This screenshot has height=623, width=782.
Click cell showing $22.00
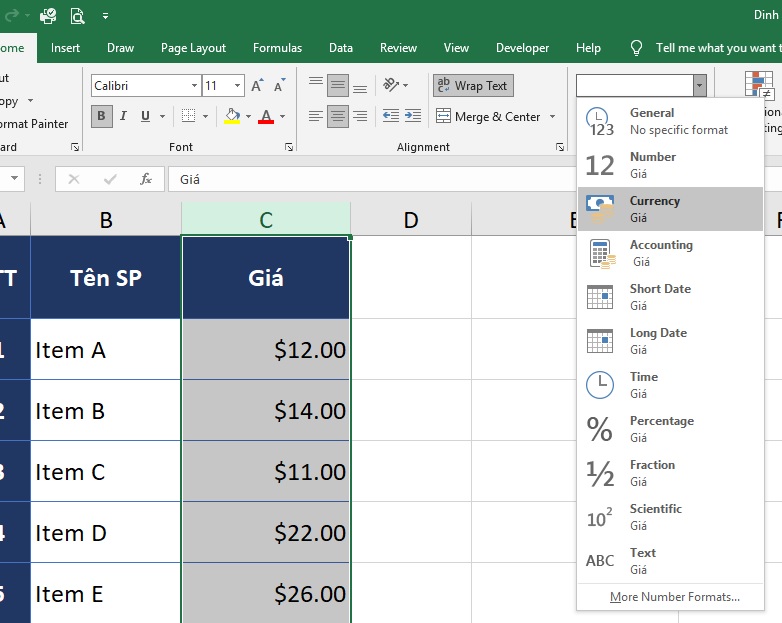pyautogui.click(x=266, y=533)
